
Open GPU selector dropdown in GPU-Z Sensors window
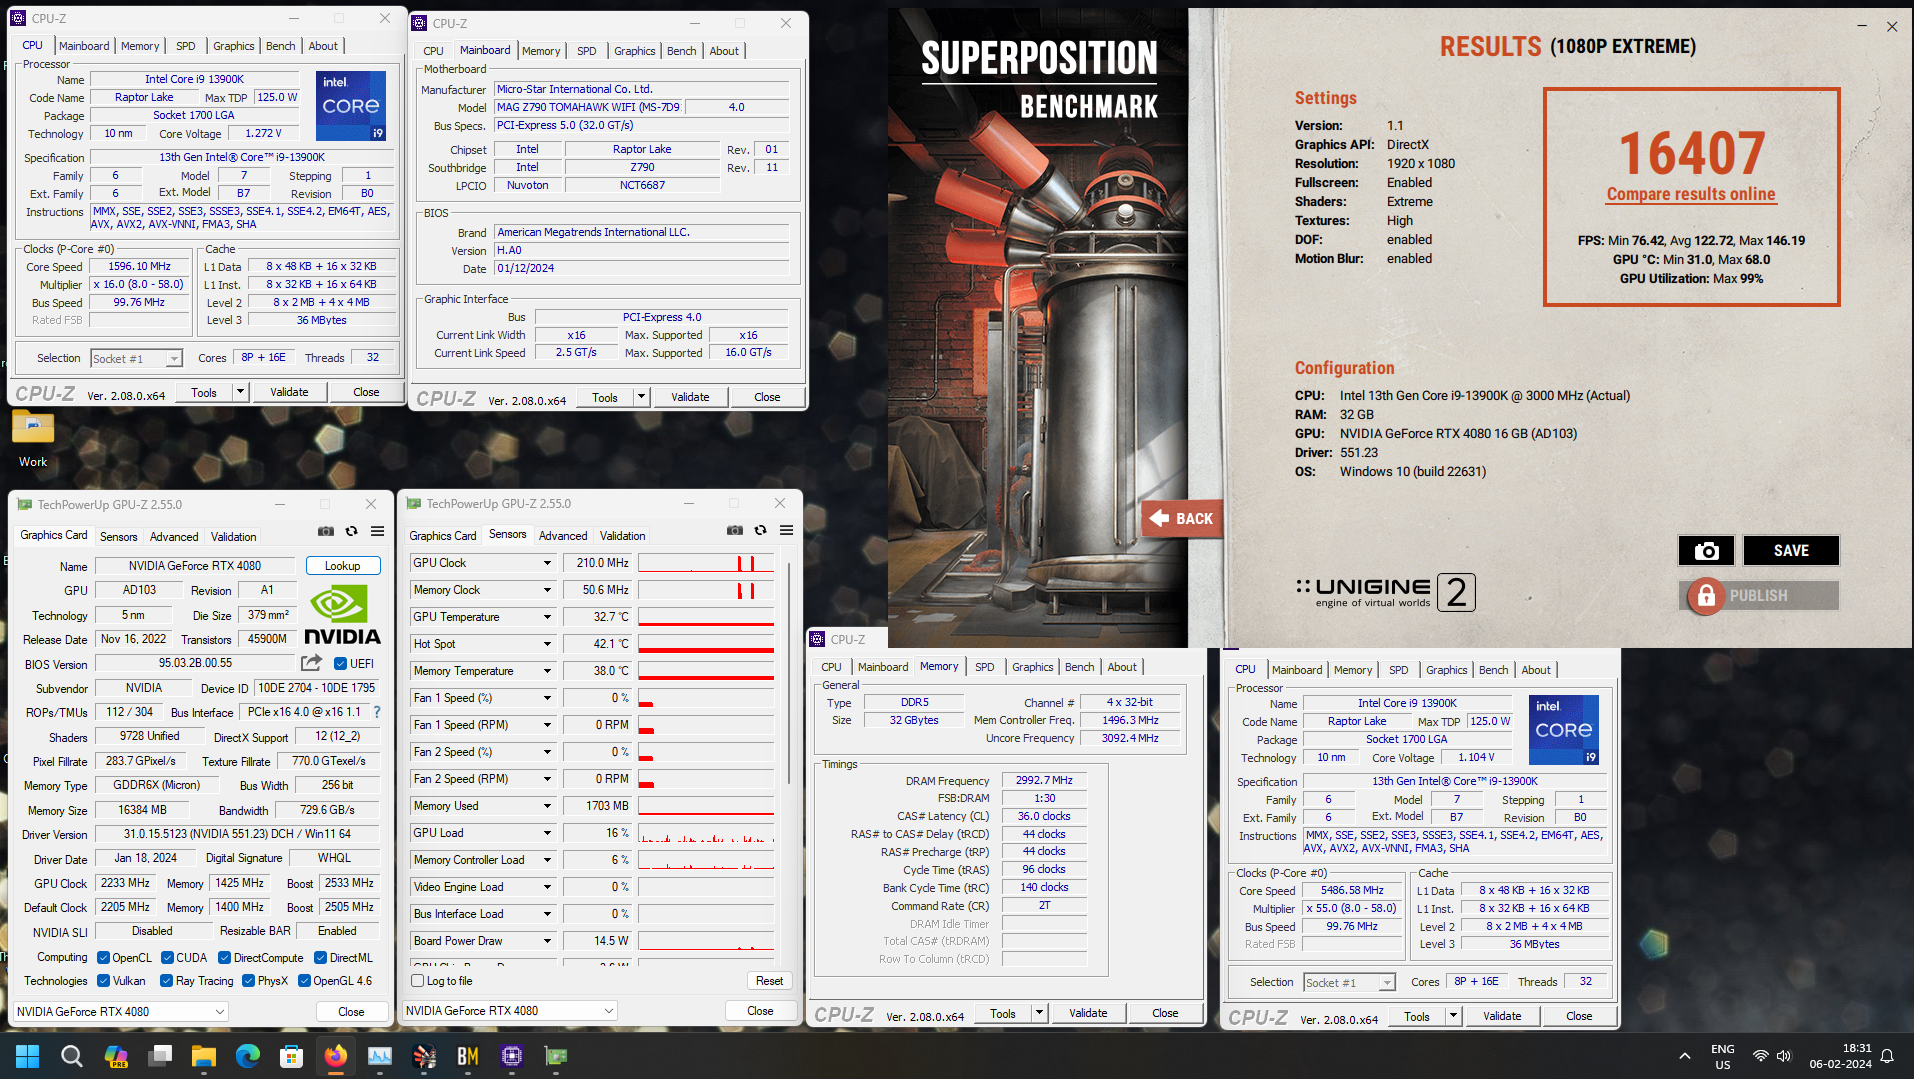click(x=510, y=1010)
